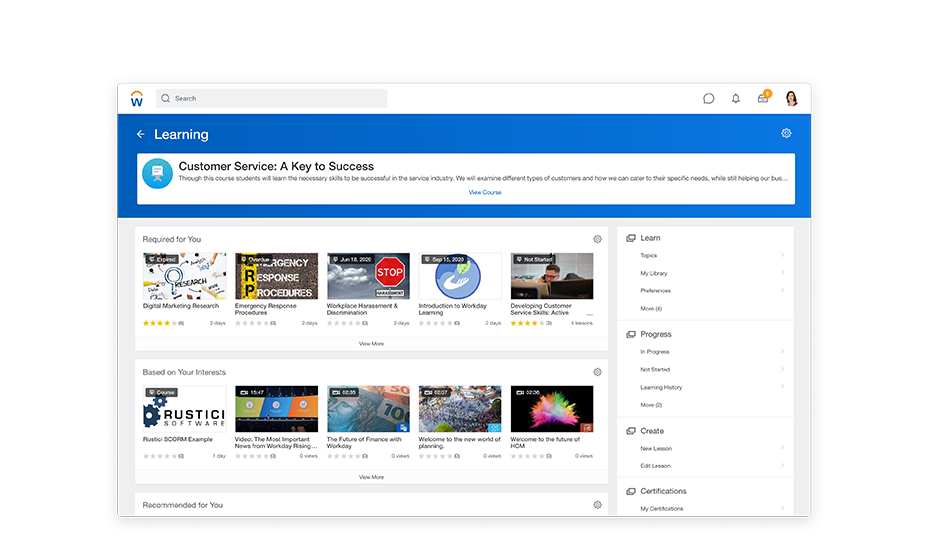The width and height of the screenshot is (928, 536).
Task: Open the user profile avatar
Action: [x=791, y=98]
